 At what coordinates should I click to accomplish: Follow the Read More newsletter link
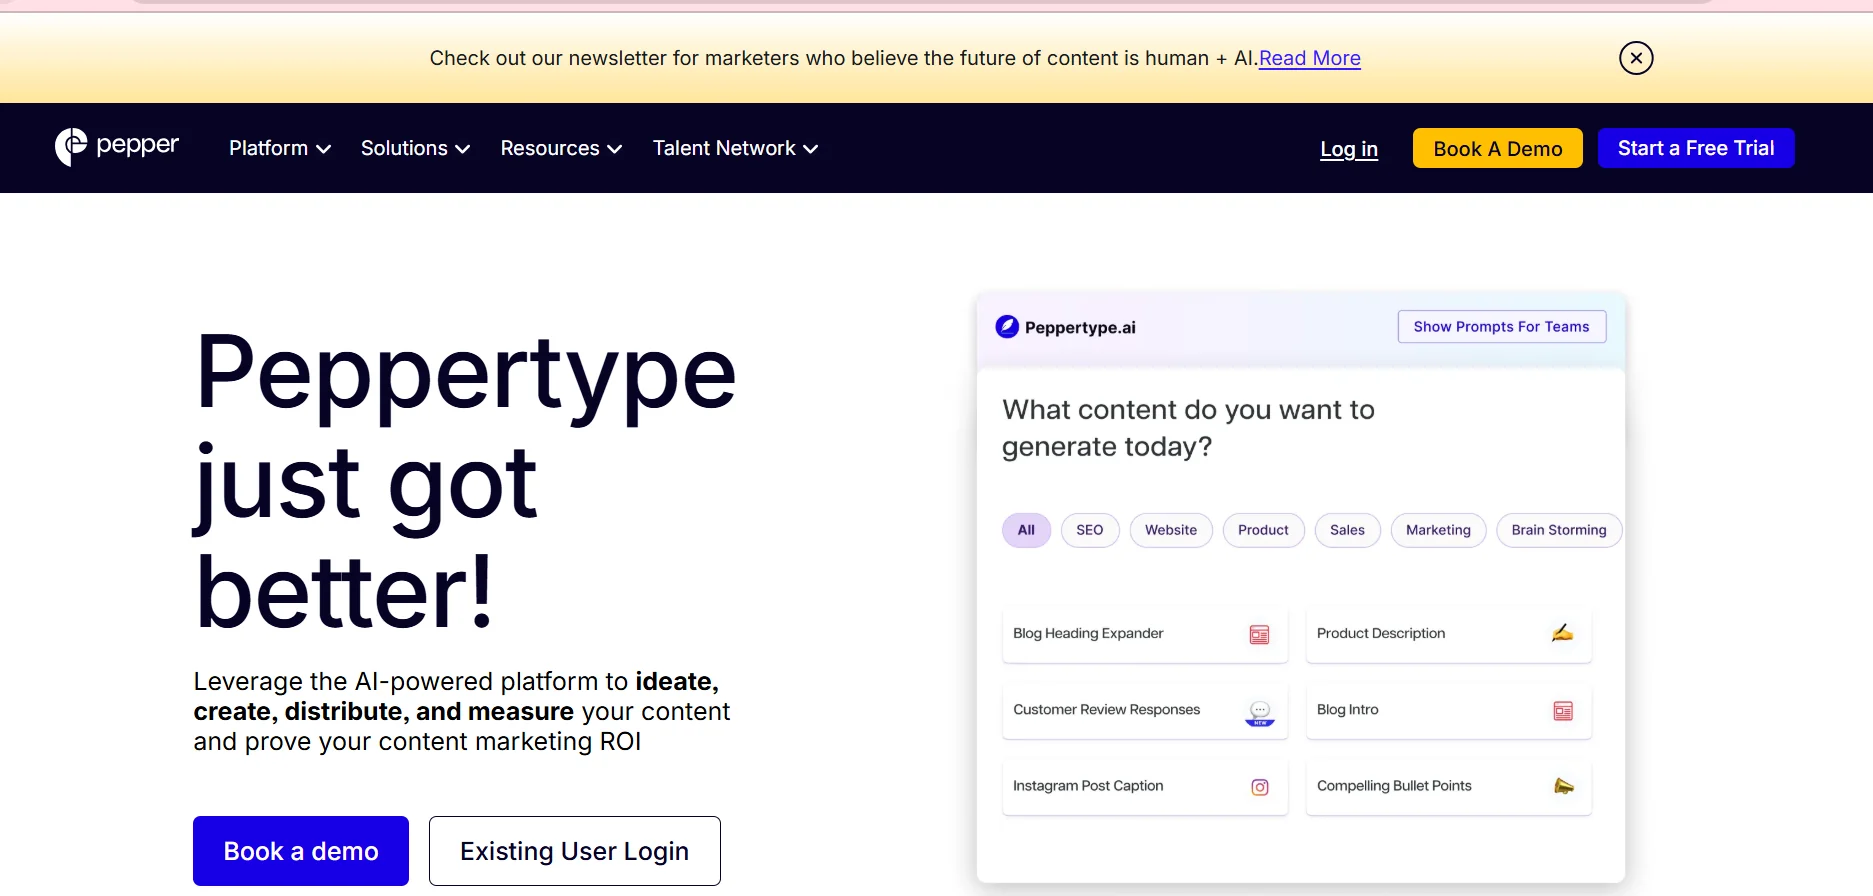pyautogui.click(x=1310, y=58)
